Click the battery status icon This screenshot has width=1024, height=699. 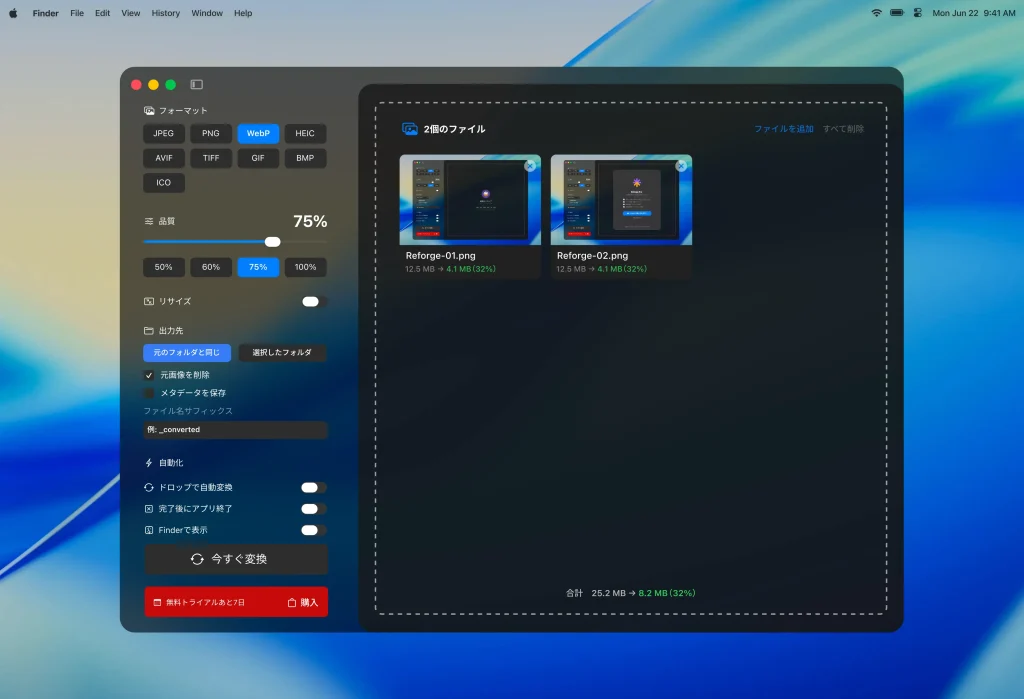tap(896, 13)
